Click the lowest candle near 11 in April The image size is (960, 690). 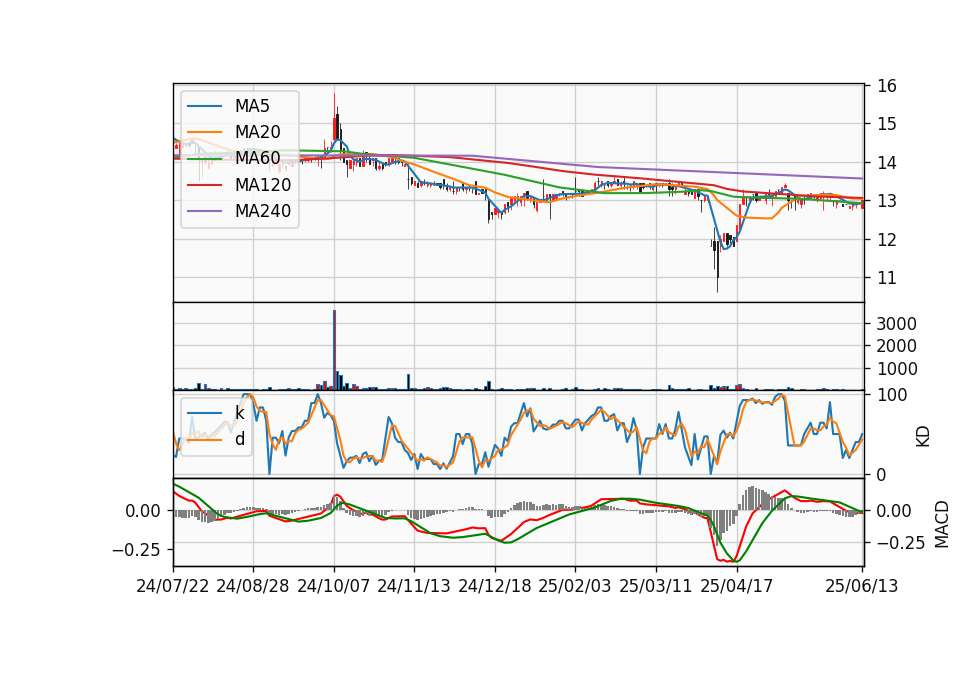pyautogui.click(x=718, y=266)
